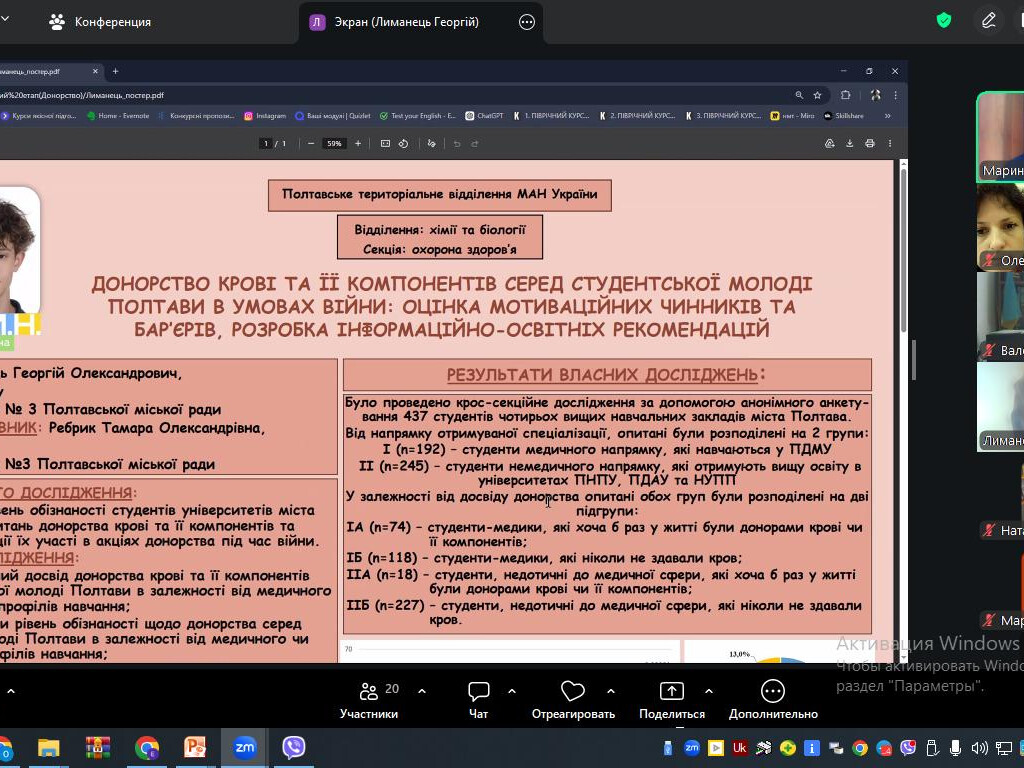Open WinRAR from the taskbar

click(x=97, y=747)
